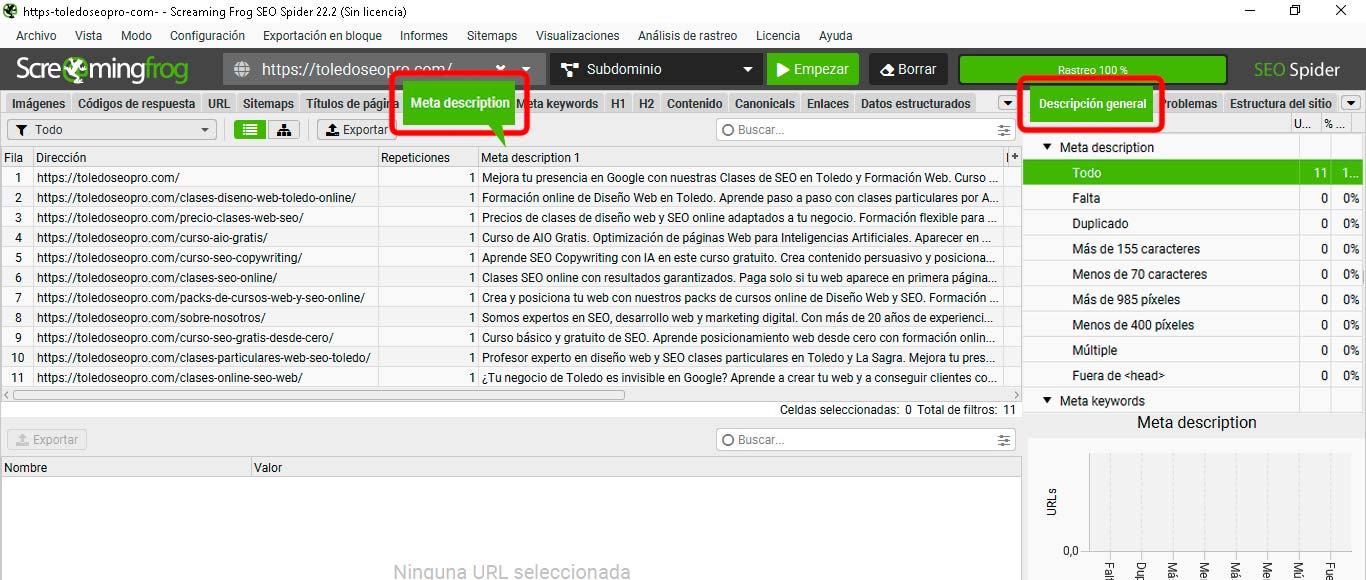The width and height of the screenshot is (1366, 580).
Task: Open the Configuración menu
Action: [x=207, y=35]
